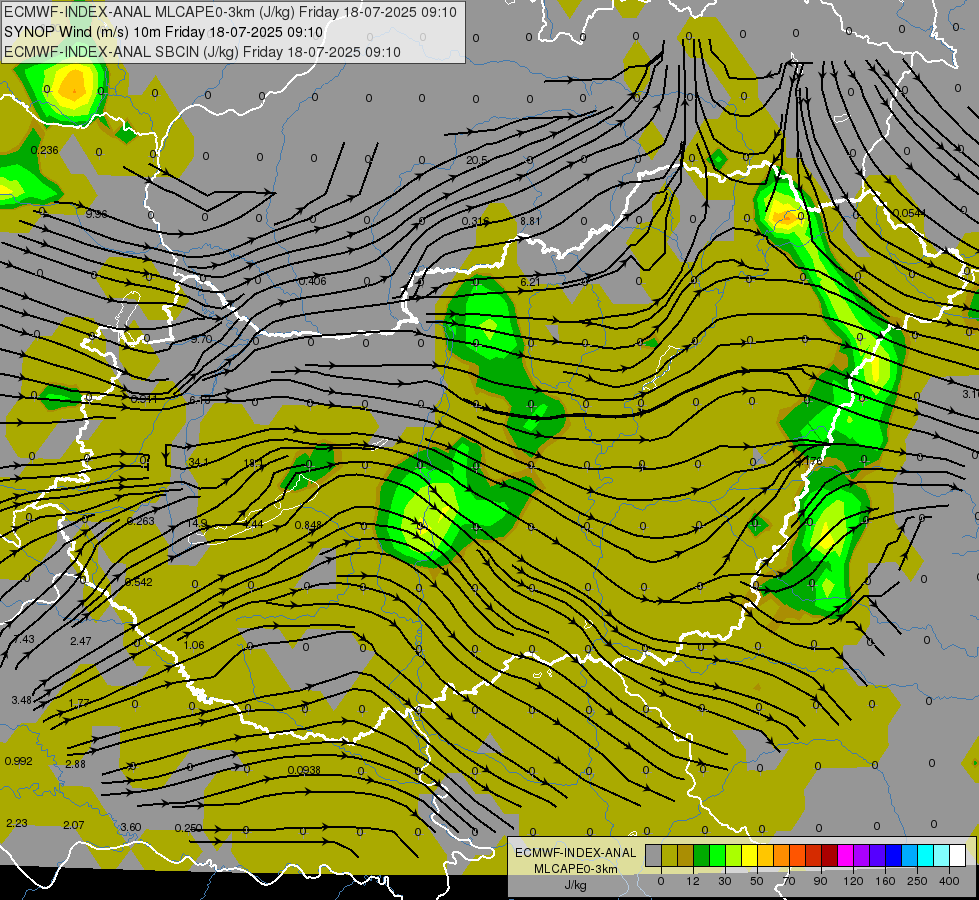Image resolution: width=979 pixels, height=900 pixels.
Task: Click the legend text MLCAPE0-3km
Action: (x=576, y=869)
